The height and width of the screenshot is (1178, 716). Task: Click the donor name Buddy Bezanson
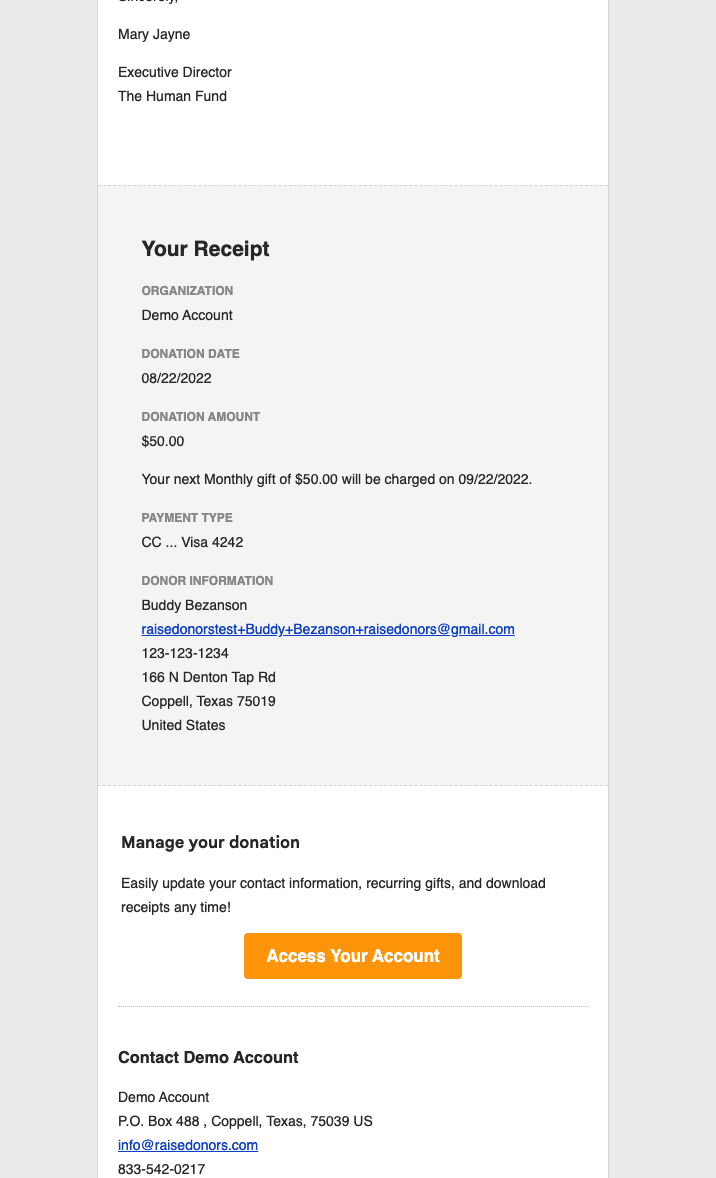coord(194,605)
